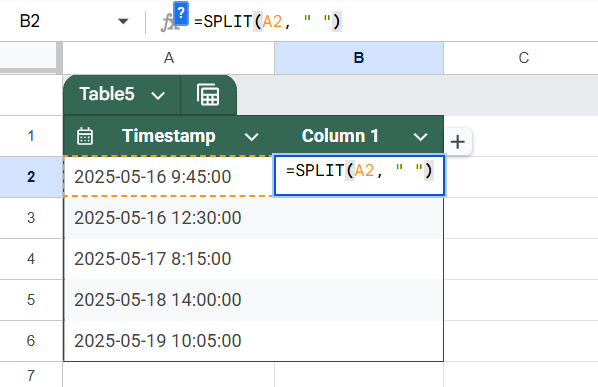Select column B header
Viewport: 598px width, 387px height.
(359, 58)
